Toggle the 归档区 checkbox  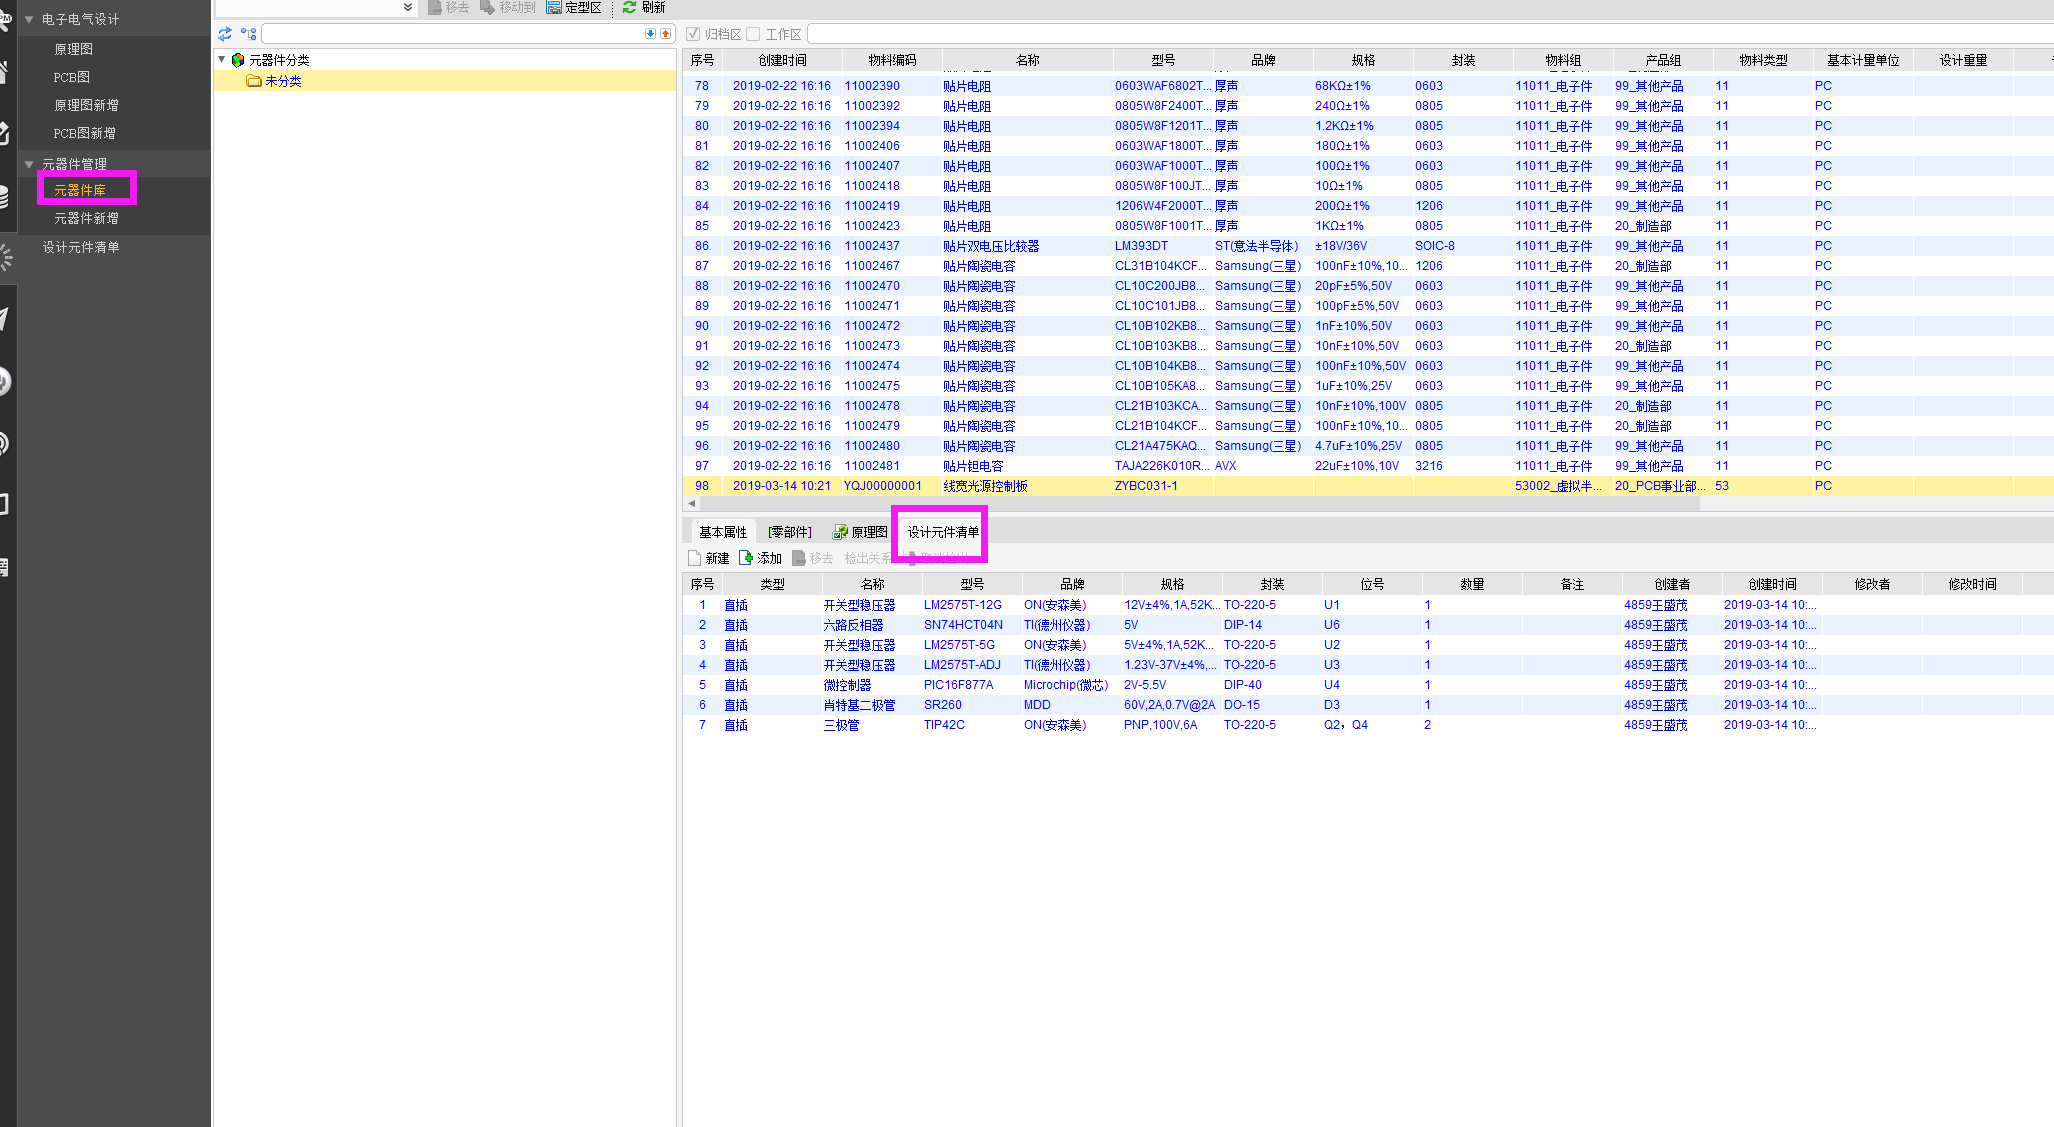click(x=693, y=34)
